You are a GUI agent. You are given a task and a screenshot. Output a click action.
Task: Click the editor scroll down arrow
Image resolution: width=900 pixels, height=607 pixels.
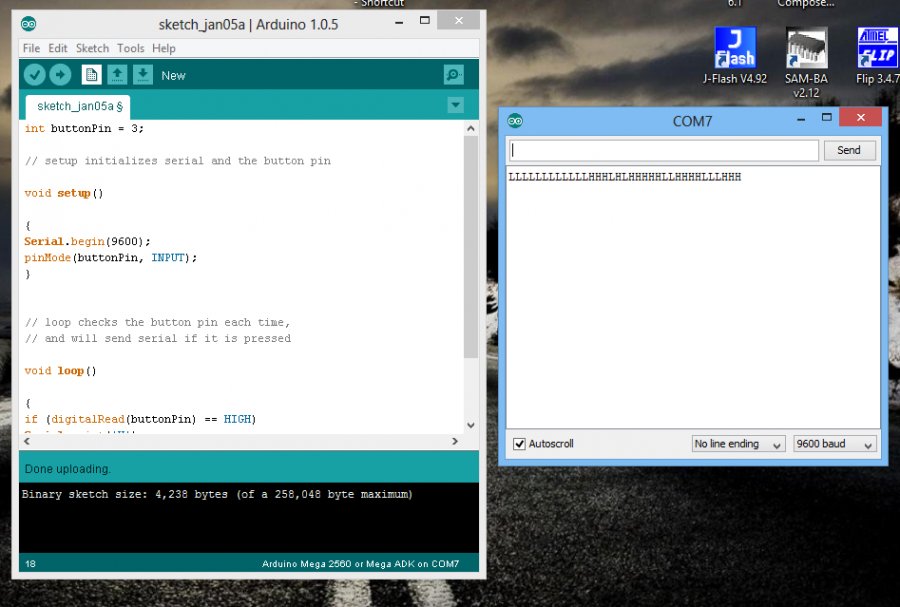[471, 425]
